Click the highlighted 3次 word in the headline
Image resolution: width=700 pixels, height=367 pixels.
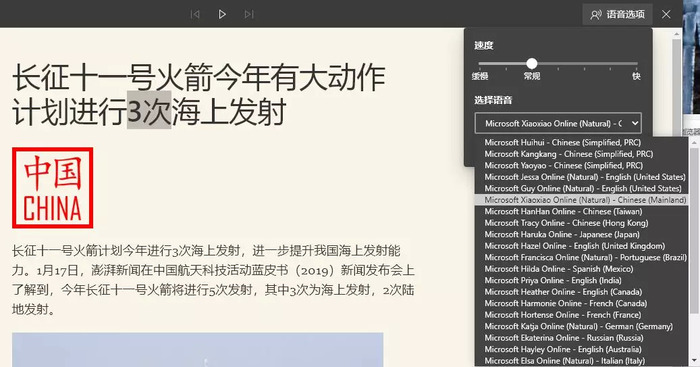[x=149, y=111]
